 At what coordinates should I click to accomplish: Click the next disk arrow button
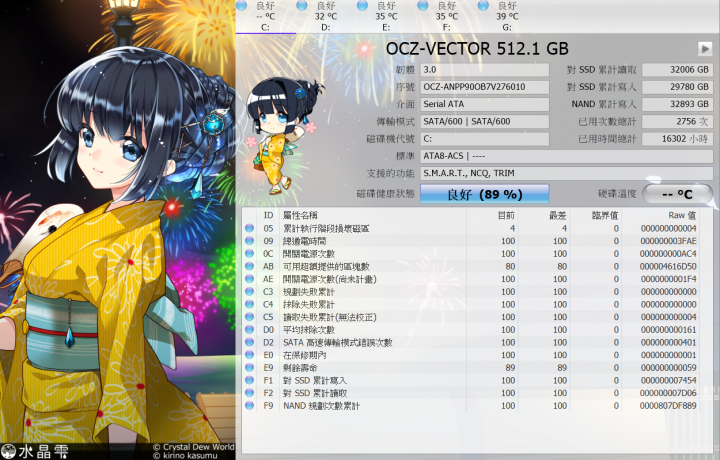click(x=705, y=48)
